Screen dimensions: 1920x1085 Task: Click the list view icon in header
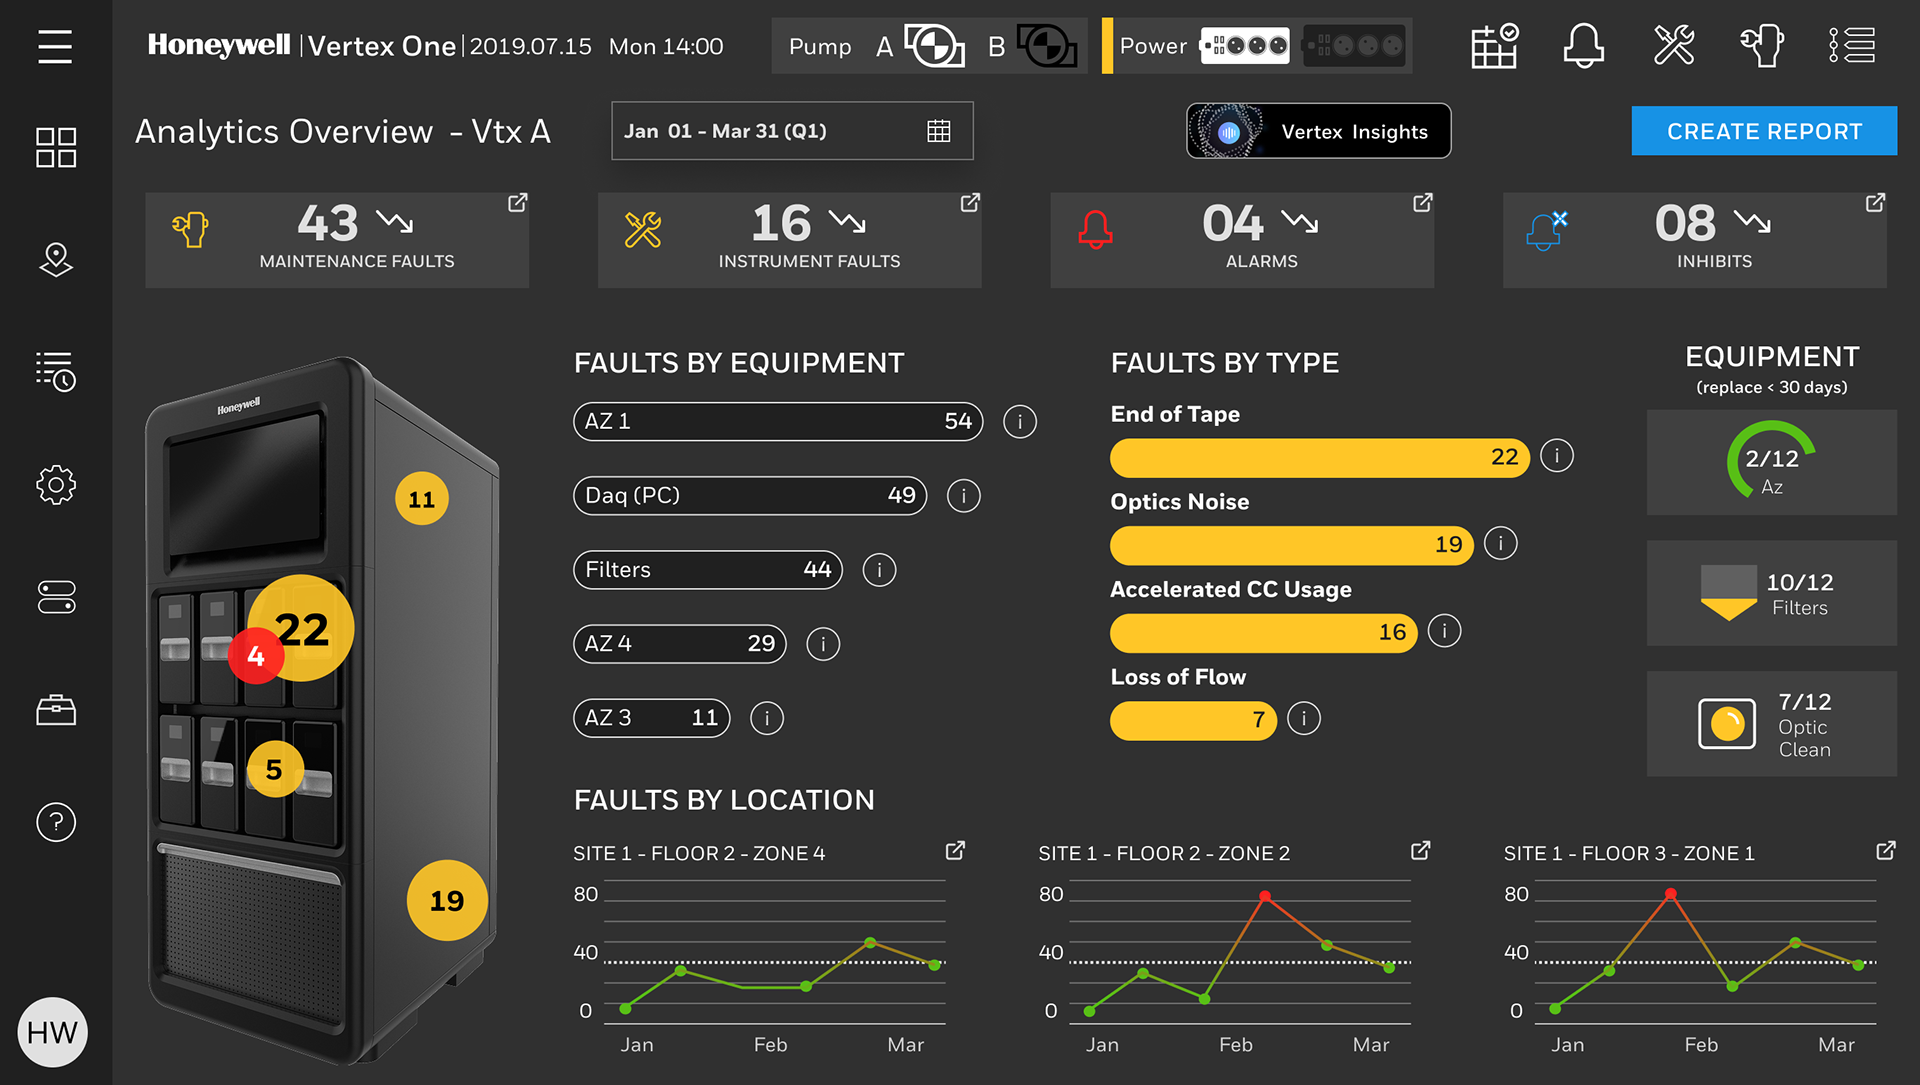coord(1852,46)
